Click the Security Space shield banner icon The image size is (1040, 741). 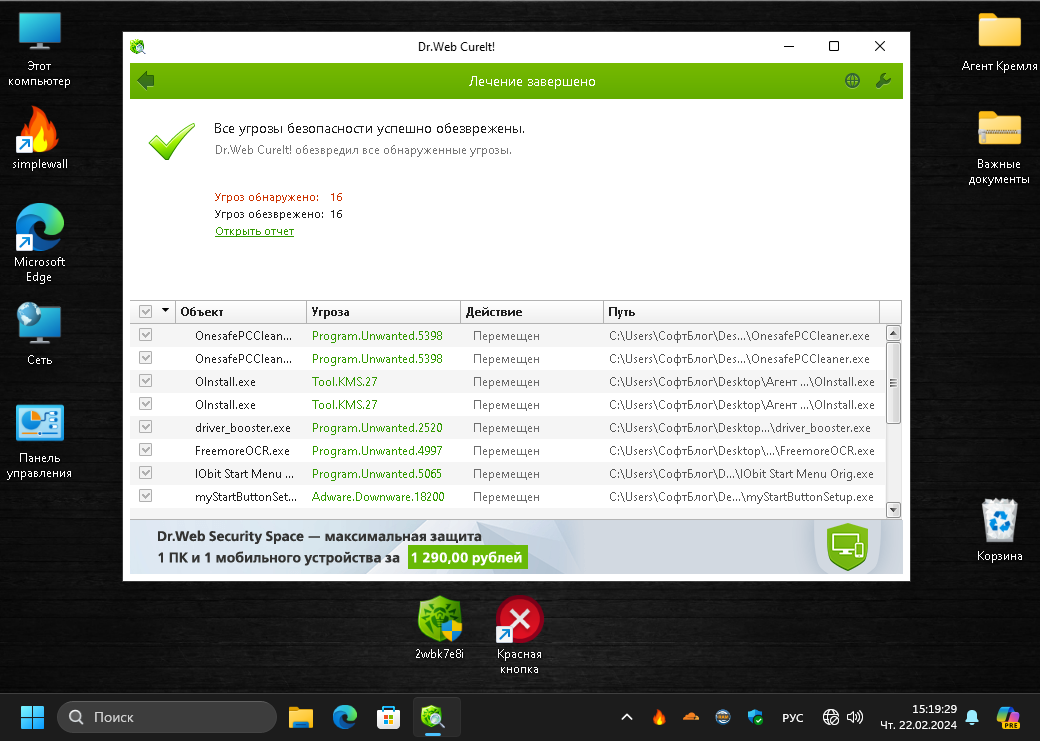tap(848, 547)
